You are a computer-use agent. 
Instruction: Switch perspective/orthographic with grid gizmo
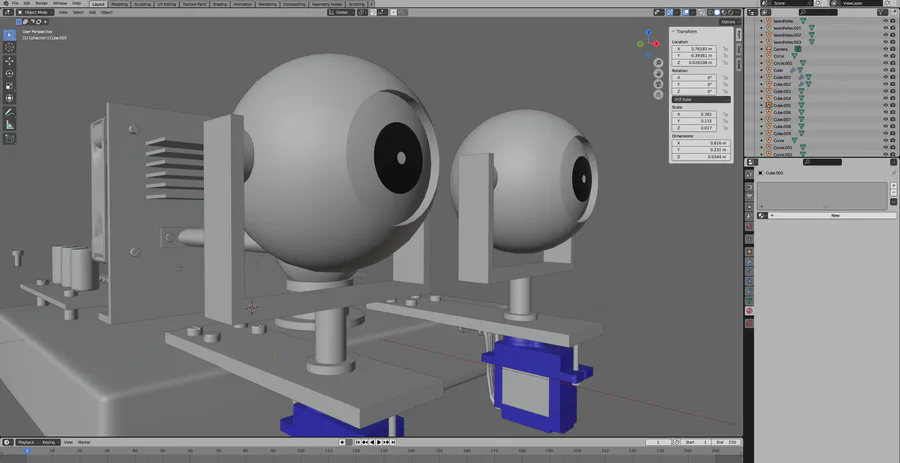click(658, 95)
